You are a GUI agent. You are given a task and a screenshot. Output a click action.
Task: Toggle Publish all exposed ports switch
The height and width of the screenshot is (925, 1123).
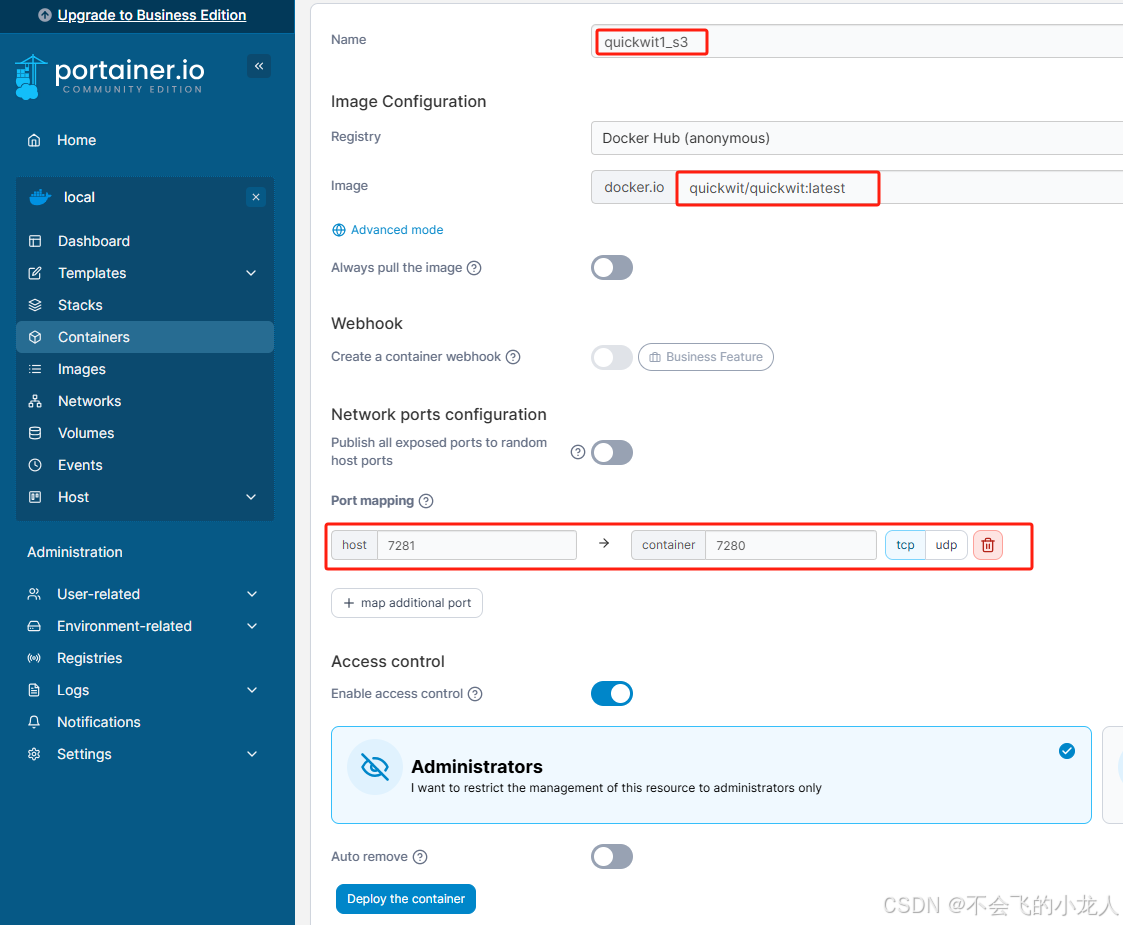point(612,452)
